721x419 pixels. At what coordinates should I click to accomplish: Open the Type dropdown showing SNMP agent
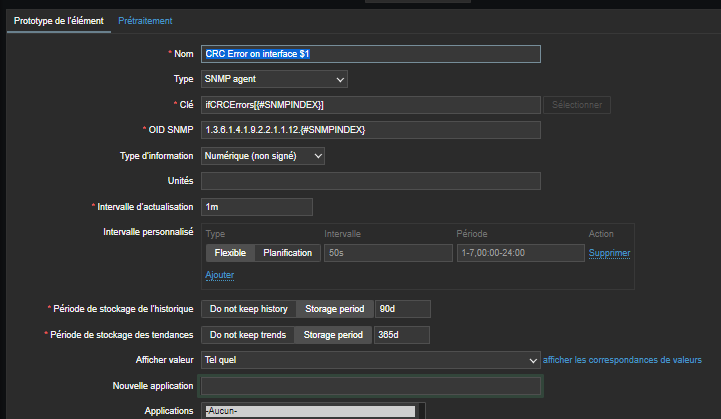coord(274,79)
